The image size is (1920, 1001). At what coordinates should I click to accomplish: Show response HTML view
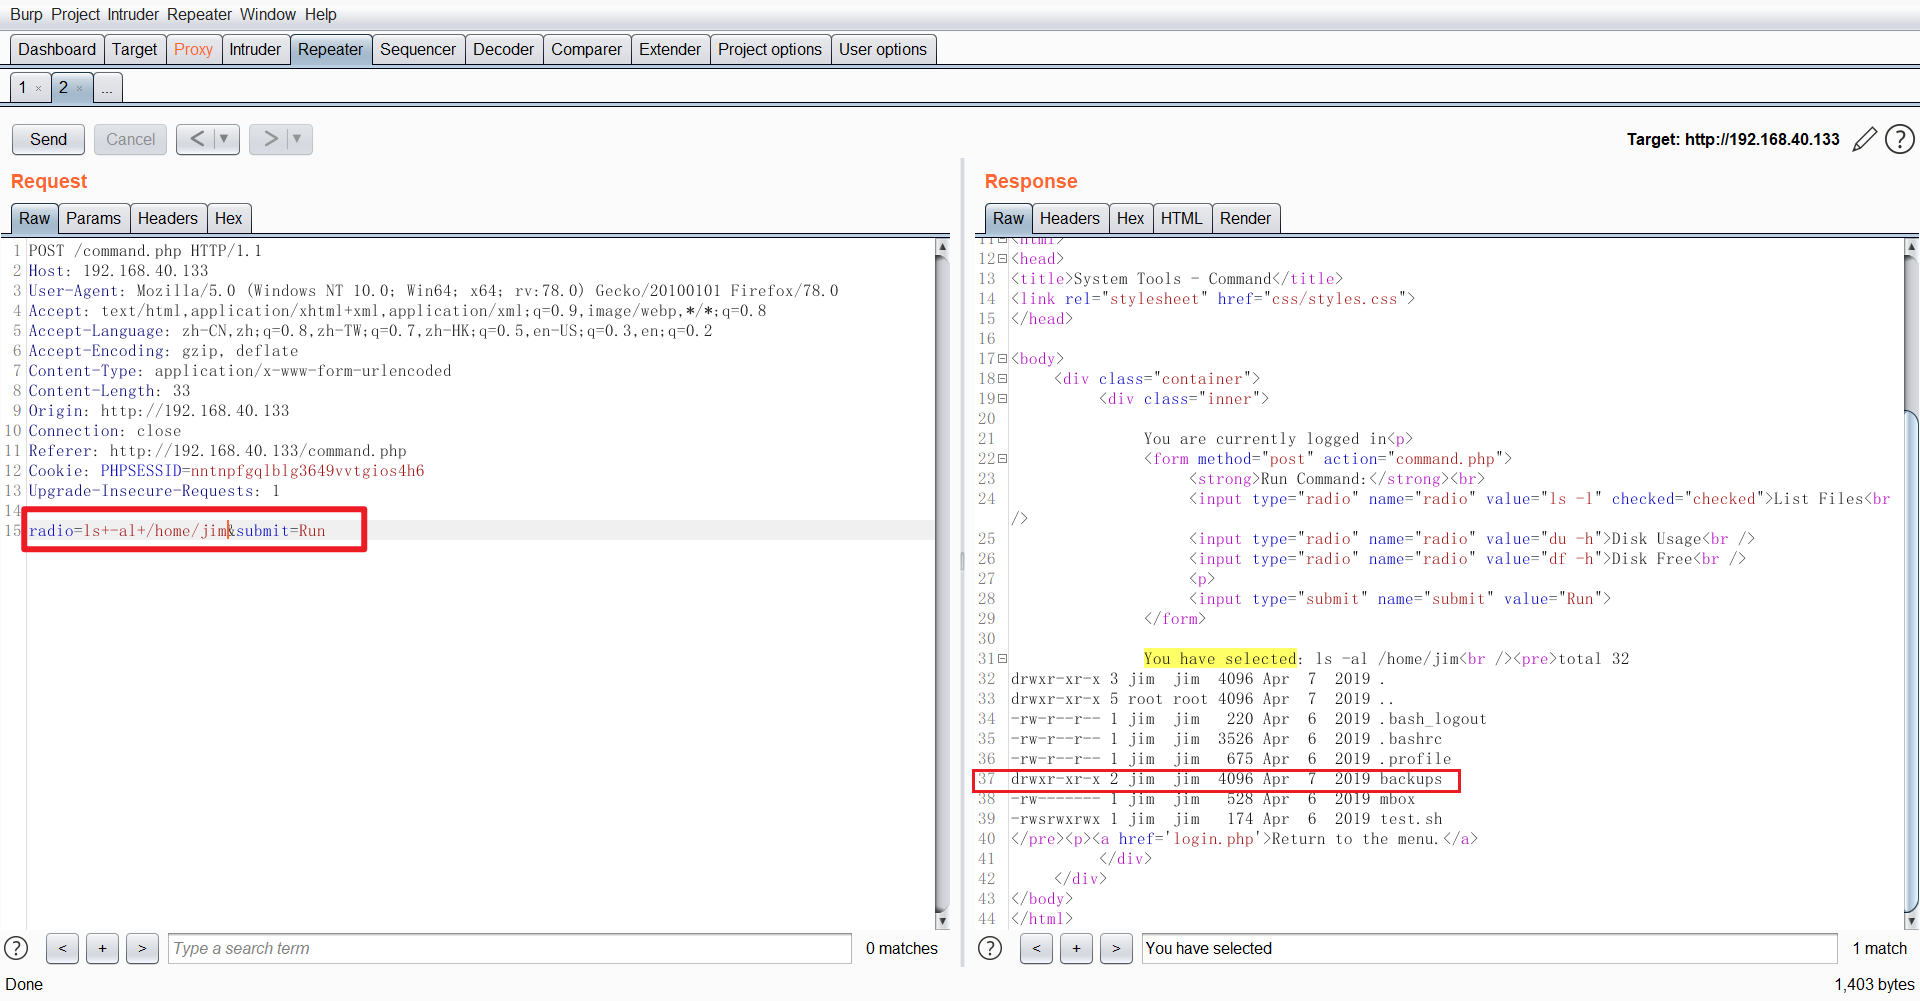pyautogui.click(x=1181, y=219)
